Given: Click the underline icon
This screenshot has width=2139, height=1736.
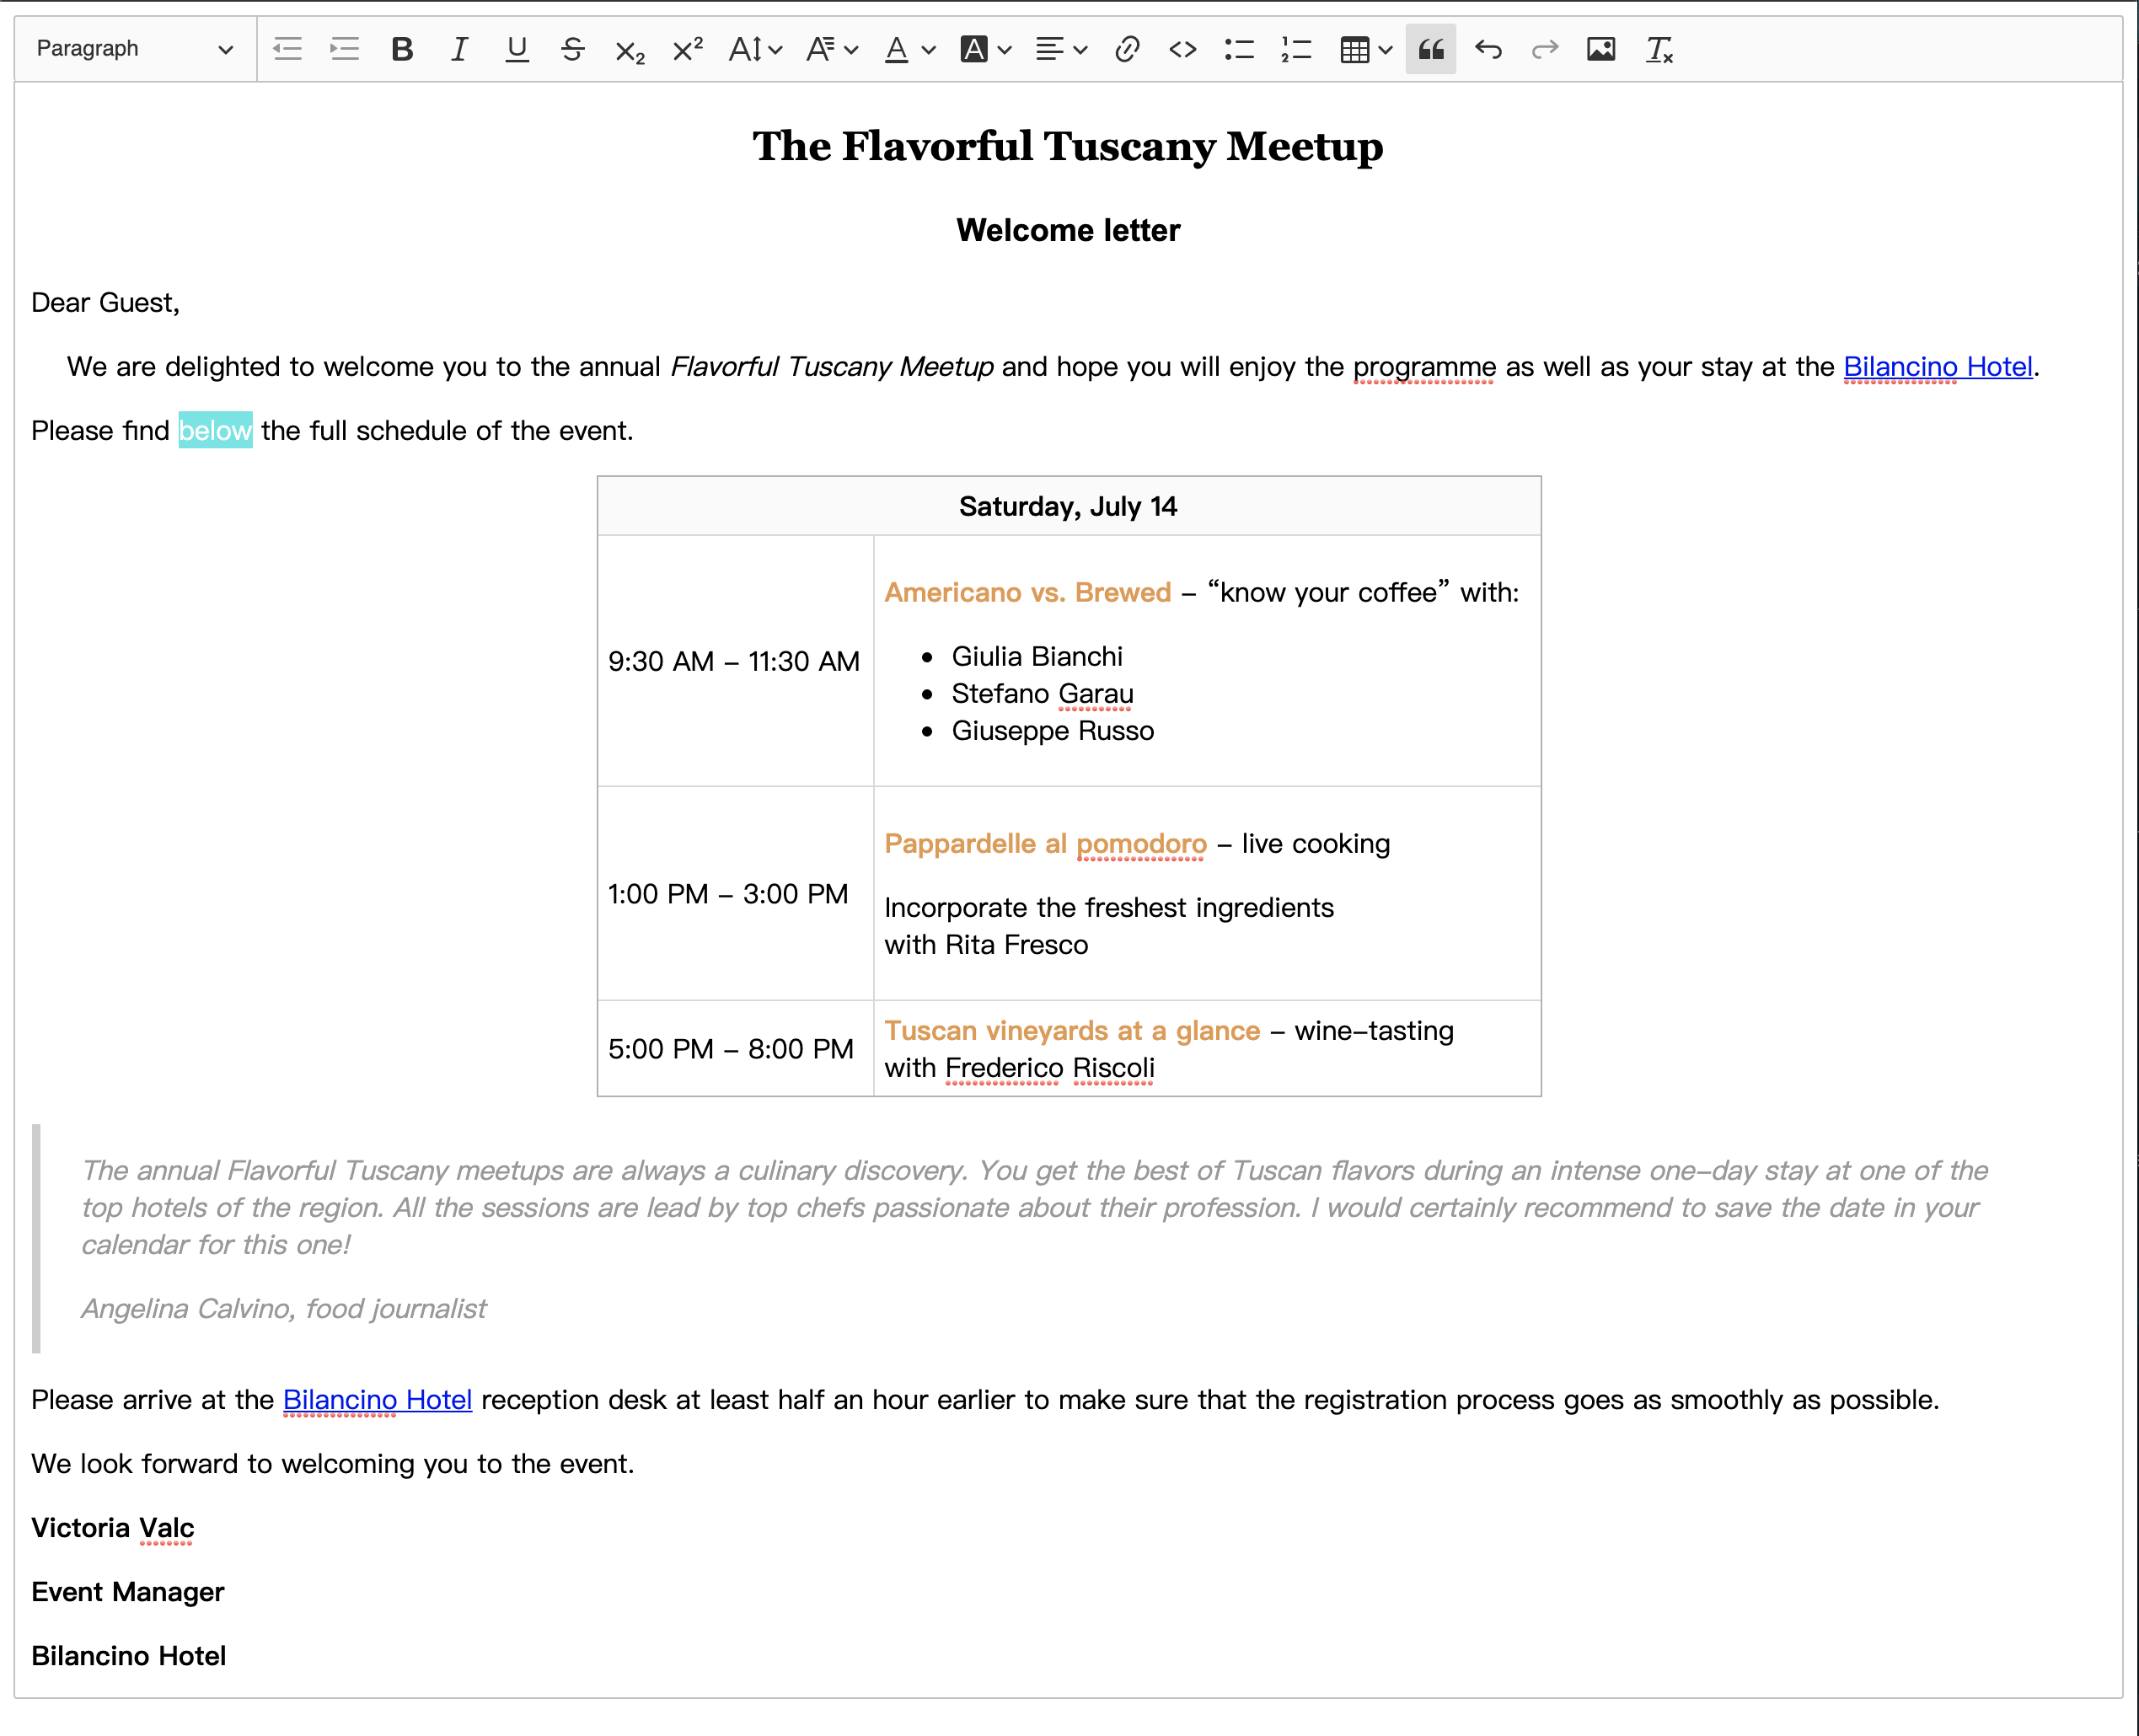Looking at the screenshot, I should pos(516,49).
